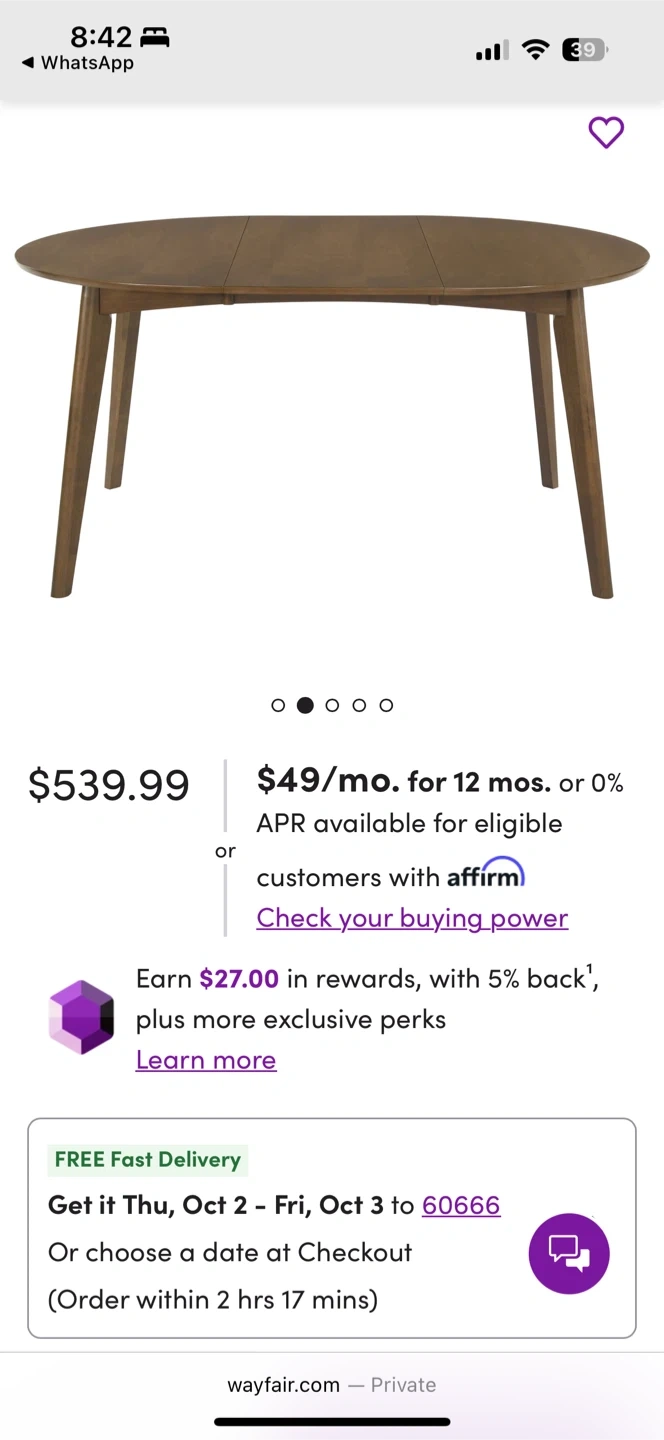
Task: Tap the currently selected second carousel dot
Action: tap(306, 705)
